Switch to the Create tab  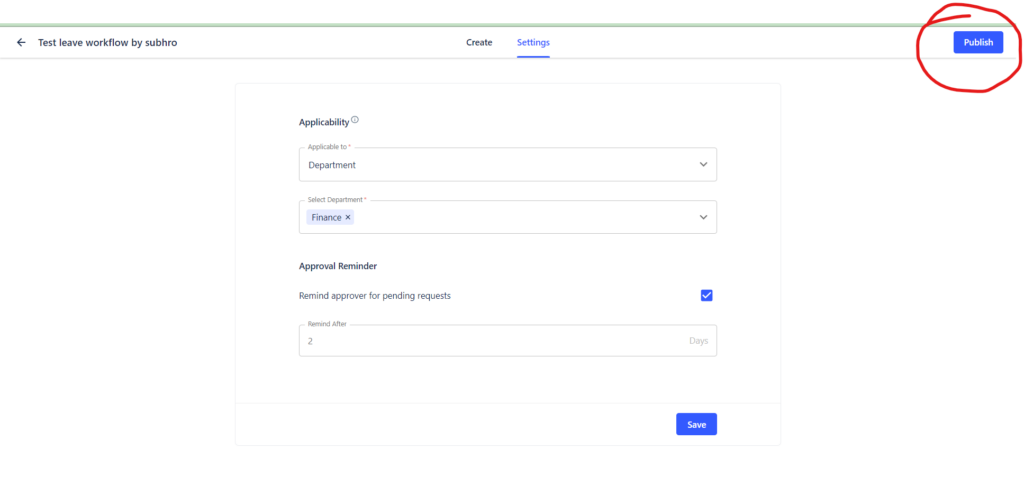479,42
